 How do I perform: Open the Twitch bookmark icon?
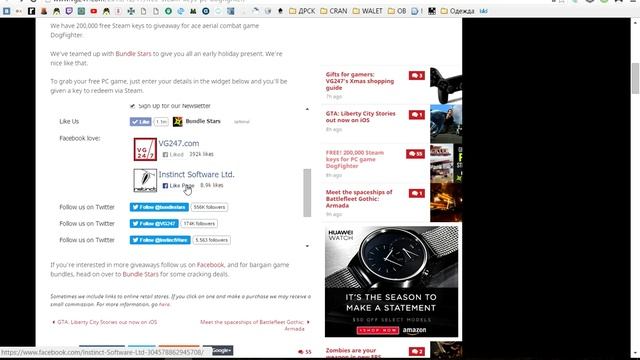click(69, 11)
